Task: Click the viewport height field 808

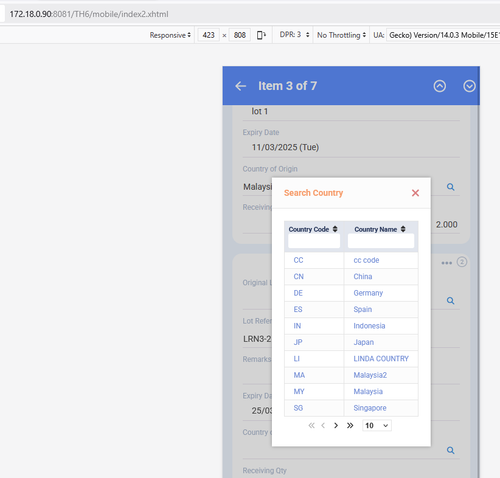Action: (240, 35)
